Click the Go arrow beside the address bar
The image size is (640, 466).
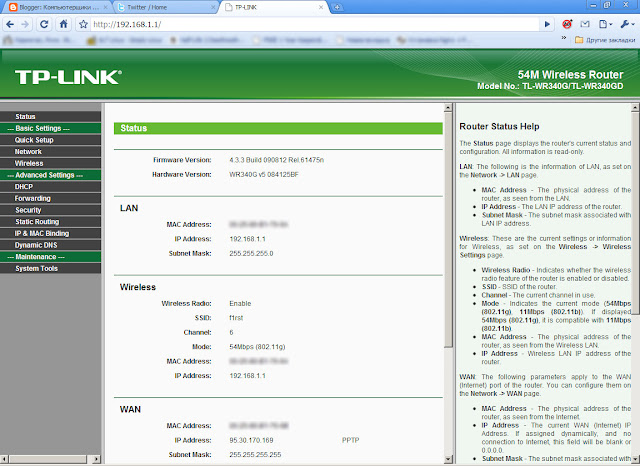(x=547, y=24)
